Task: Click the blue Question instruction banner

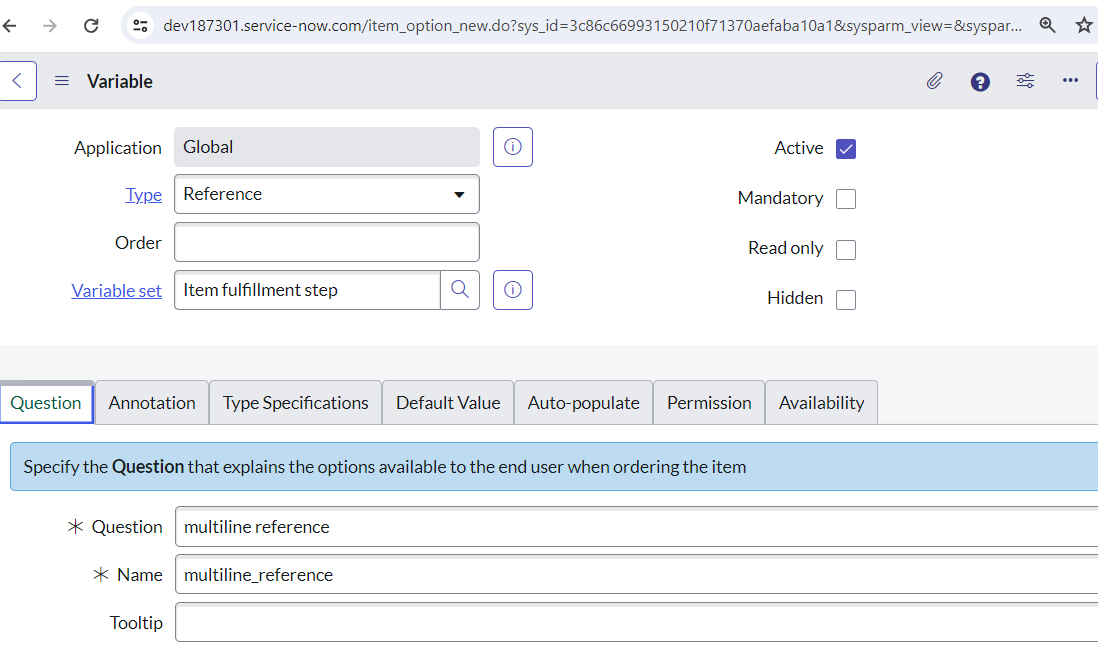Action: (554, 467)
